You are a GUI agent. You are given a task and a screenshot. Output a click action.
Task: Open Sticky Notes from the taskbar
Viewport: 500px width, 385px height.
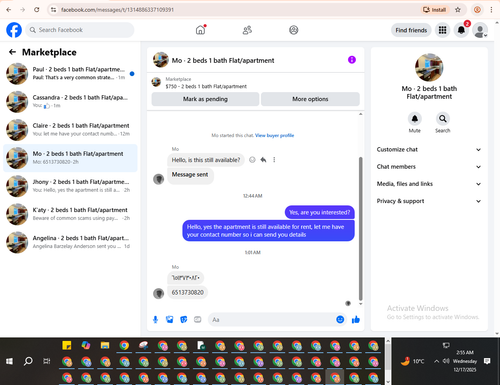(x=67, y=346)
